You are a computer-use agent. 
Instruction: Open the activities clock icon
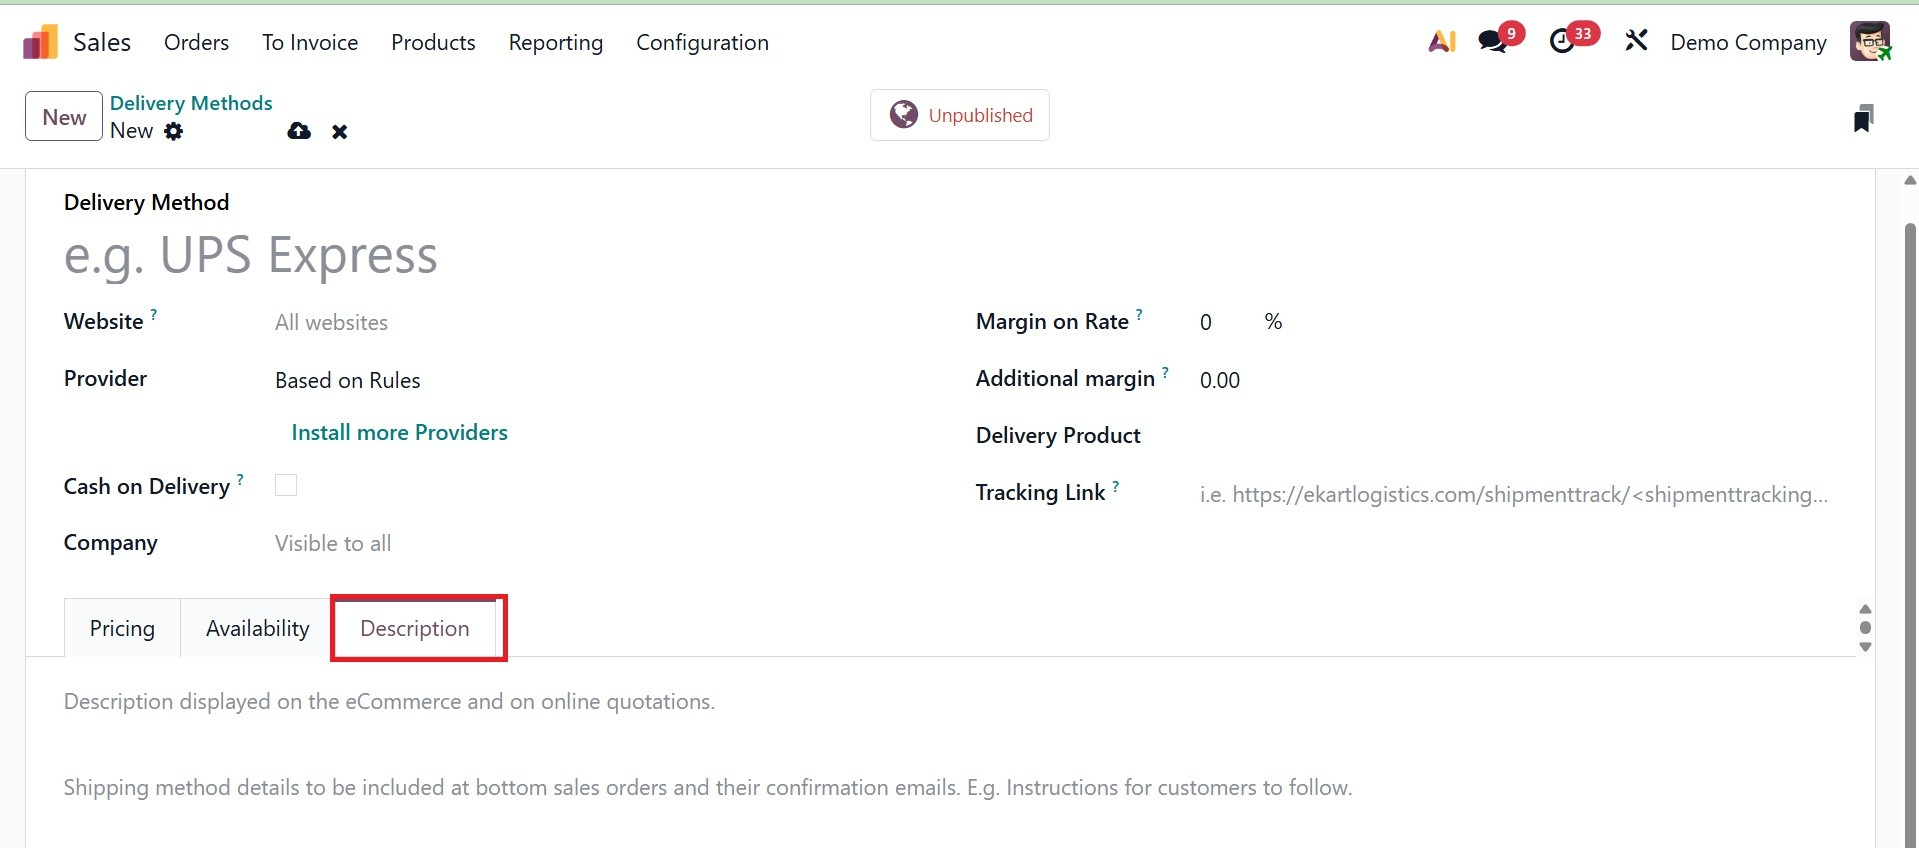coord(1561,42)
